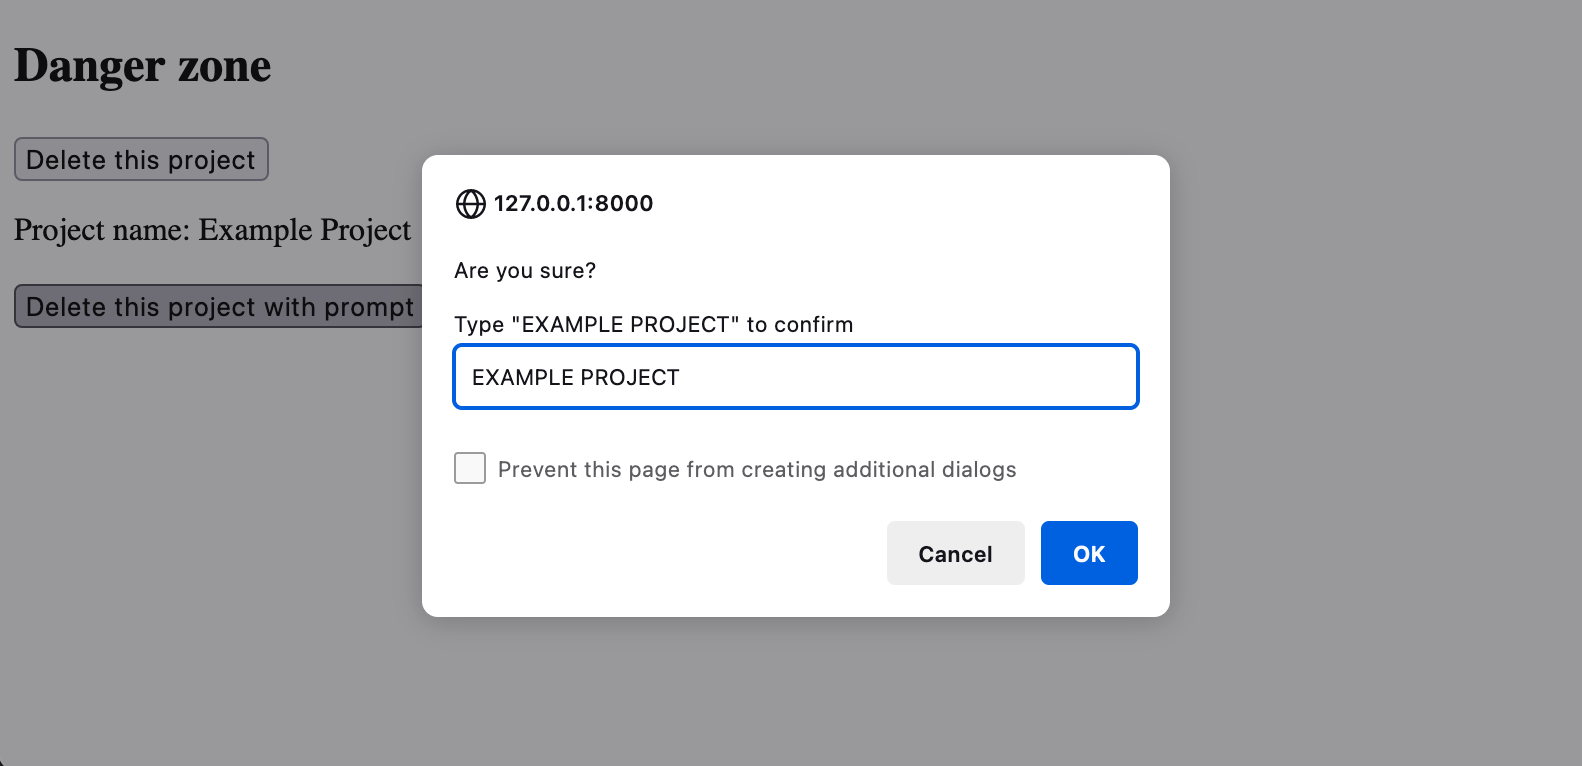This screenshot has height=766, width=1582.
Task: Click the word EXAMPLE inside the input
Action: coord(522,378)
